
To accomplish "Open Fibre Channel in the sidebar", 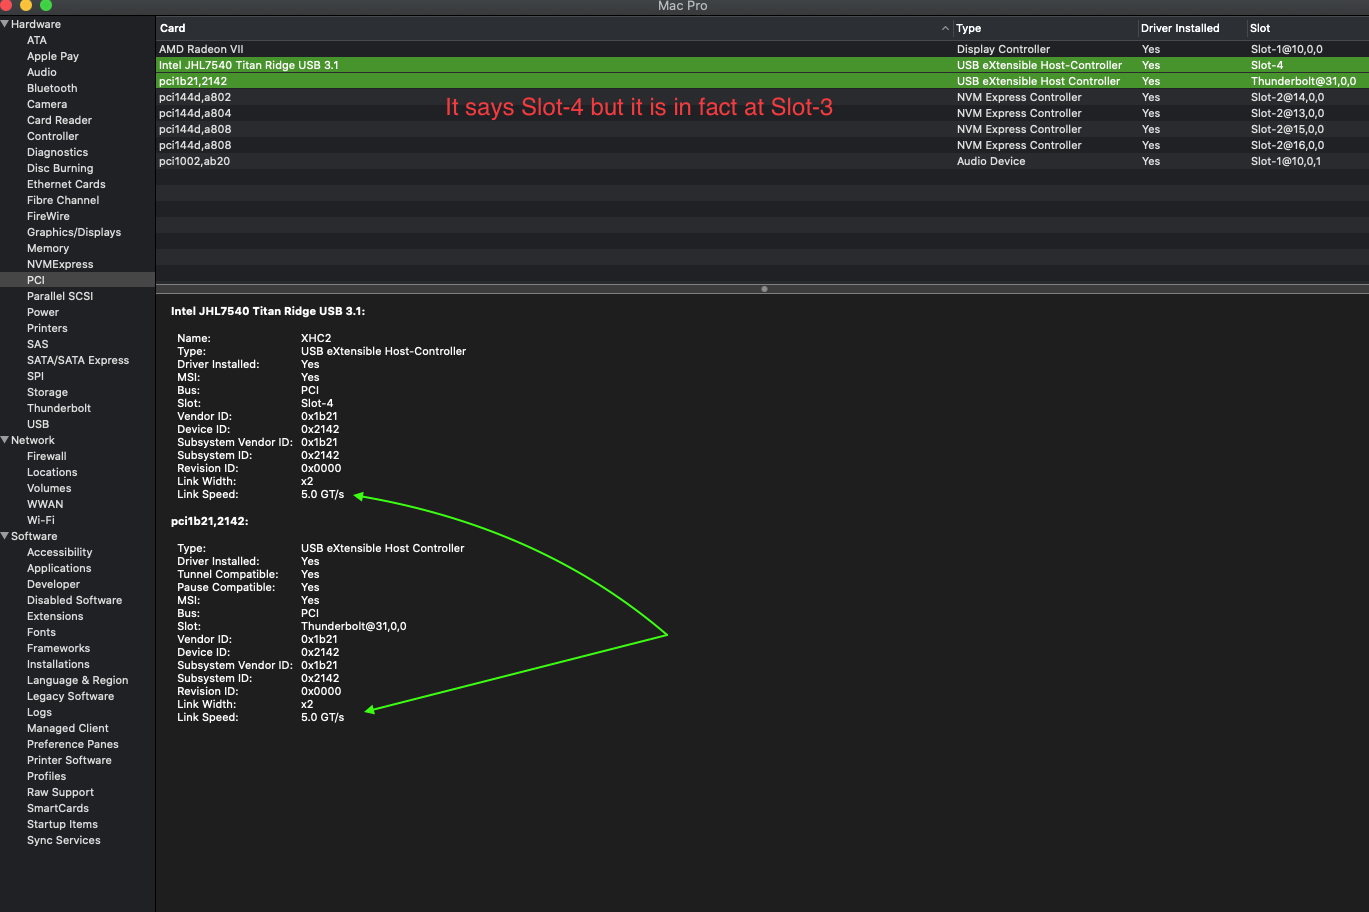I will tap(63, 200).
